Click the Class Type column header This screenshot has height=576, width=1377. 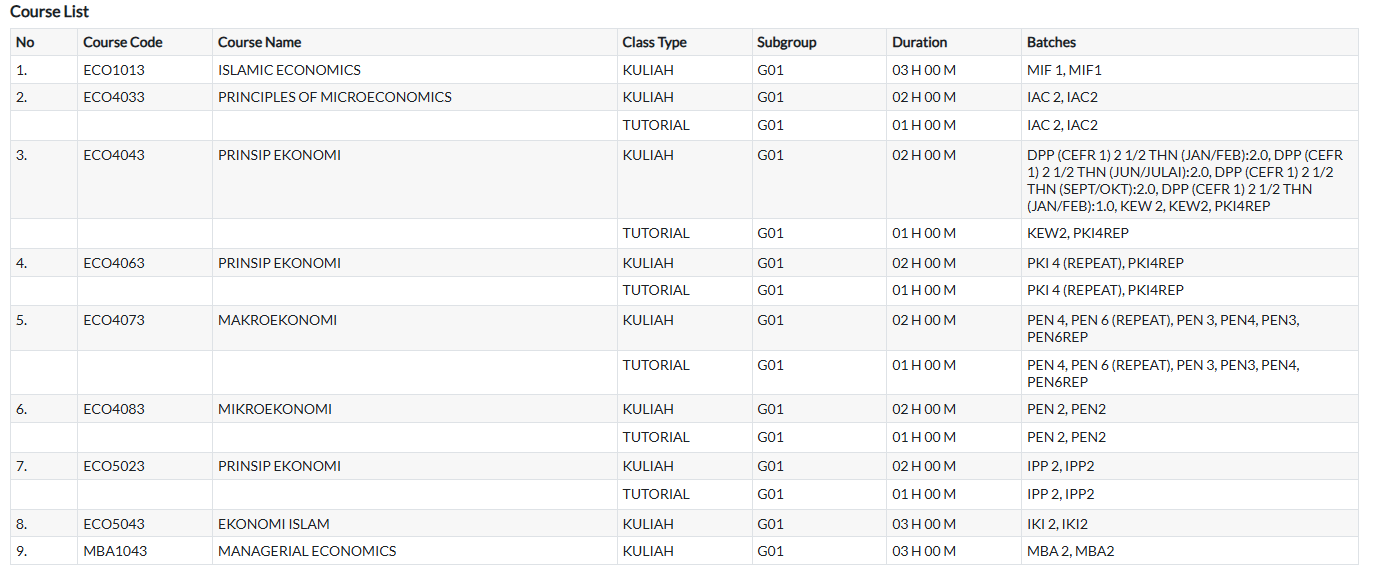pos(654,42)
